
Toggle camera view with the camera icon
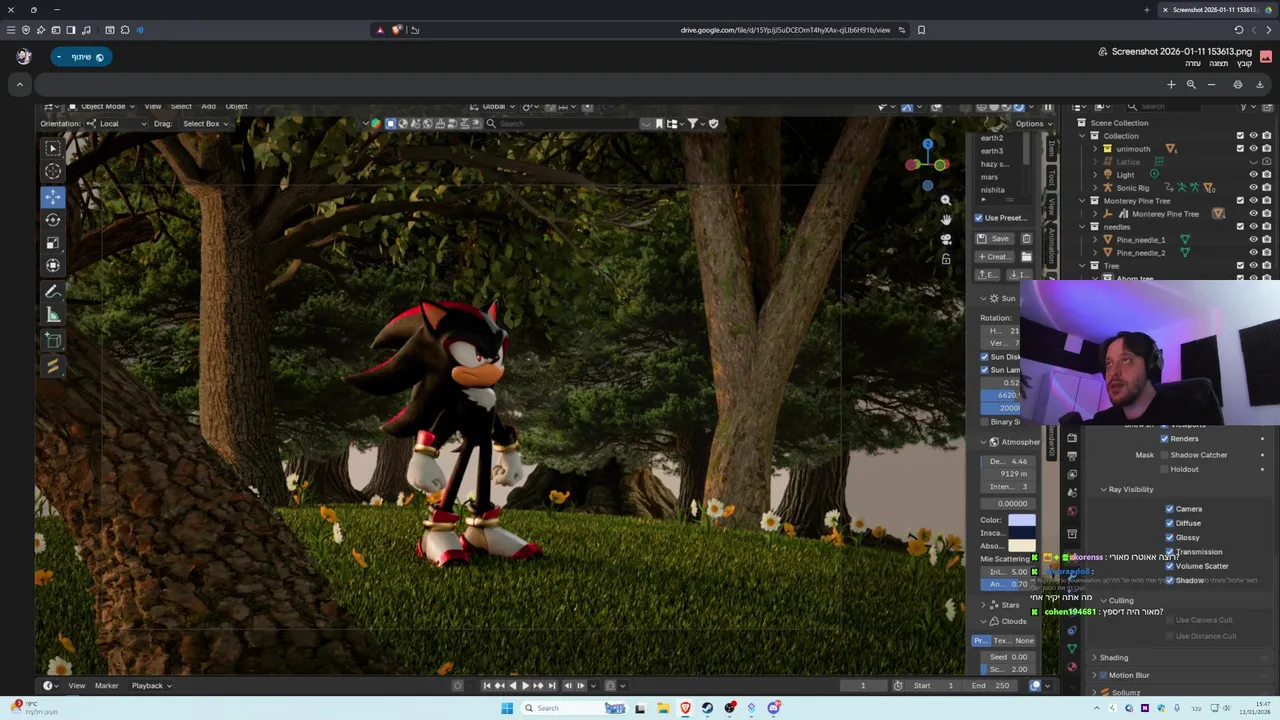(946, 240)
